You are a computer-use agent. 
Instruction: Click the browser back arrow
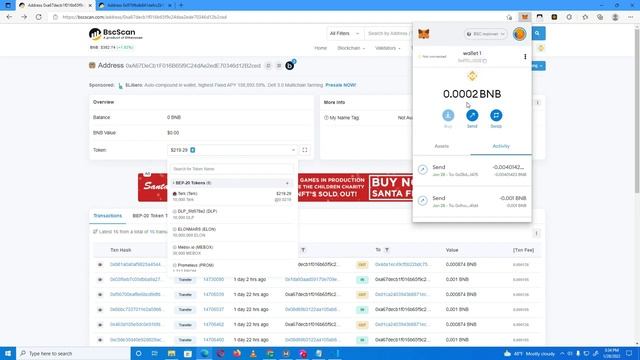(9, 17)
